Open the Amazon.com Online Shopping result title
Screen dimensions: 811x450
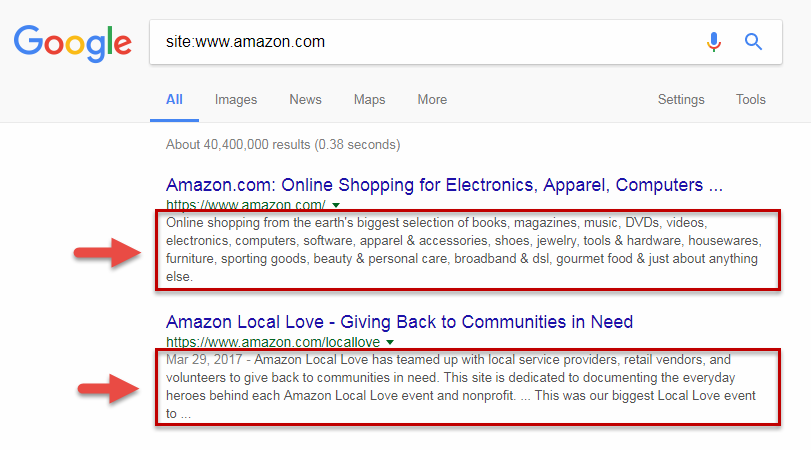pyautogui.click(x=444, y=185)
